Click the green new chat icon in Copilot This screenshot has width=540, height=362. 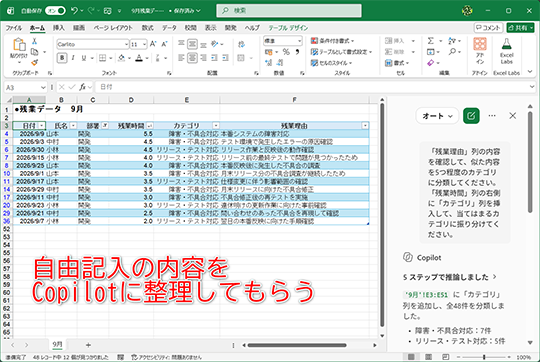tap(471, 116)
